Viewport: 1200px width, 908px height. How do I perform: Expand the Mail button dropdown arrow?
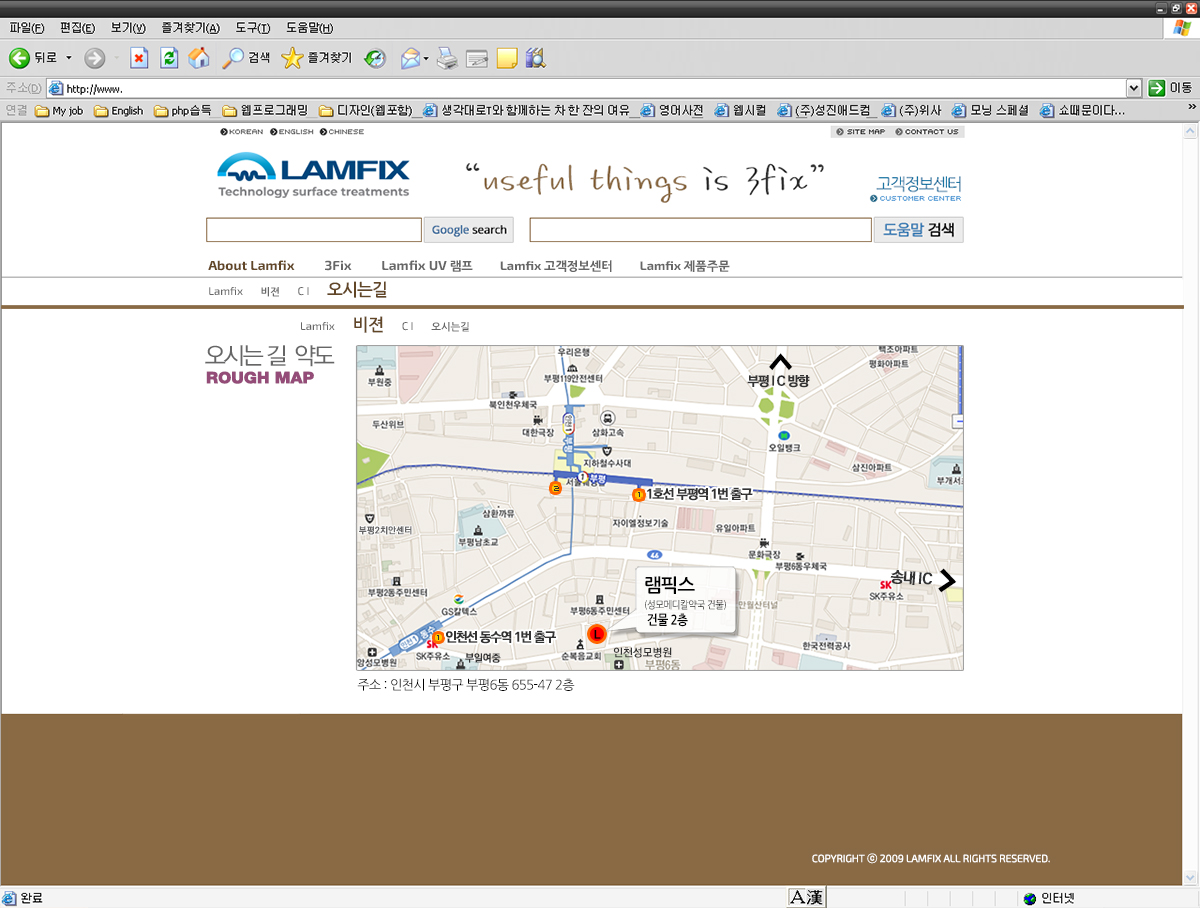pos(426,58)
